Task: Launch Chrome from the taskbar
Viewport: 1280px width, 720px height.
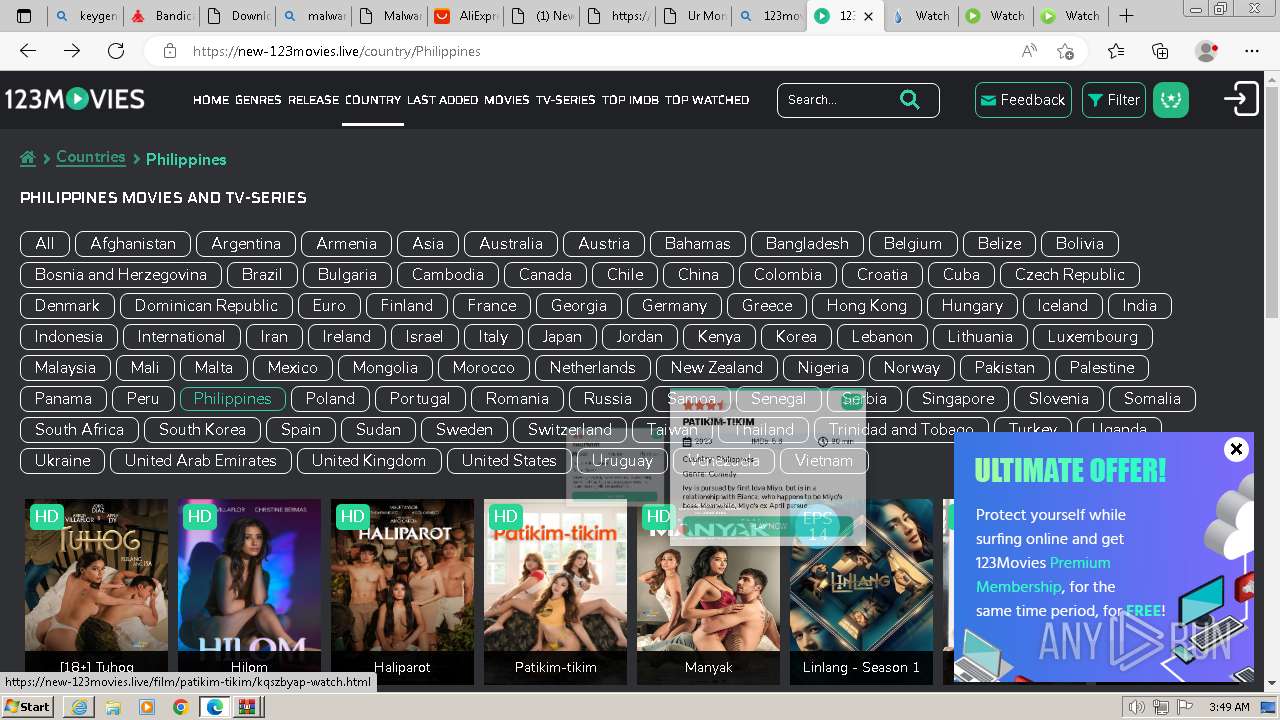Action: (180, 707)
